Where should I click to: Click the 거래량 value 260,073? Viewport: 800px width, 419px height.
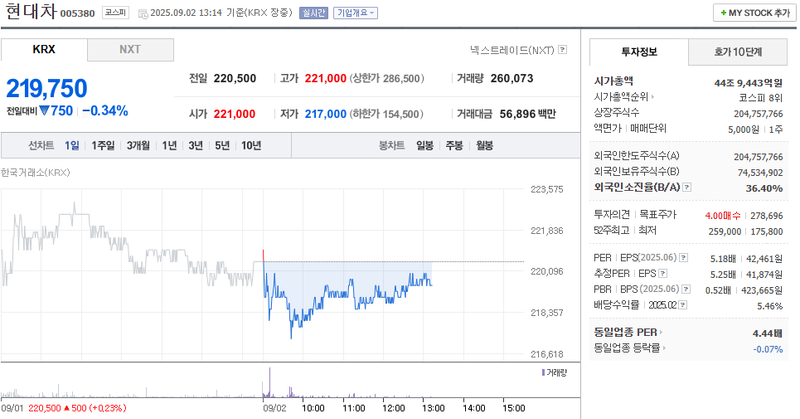pyautogui.click(x=512, y=79)
